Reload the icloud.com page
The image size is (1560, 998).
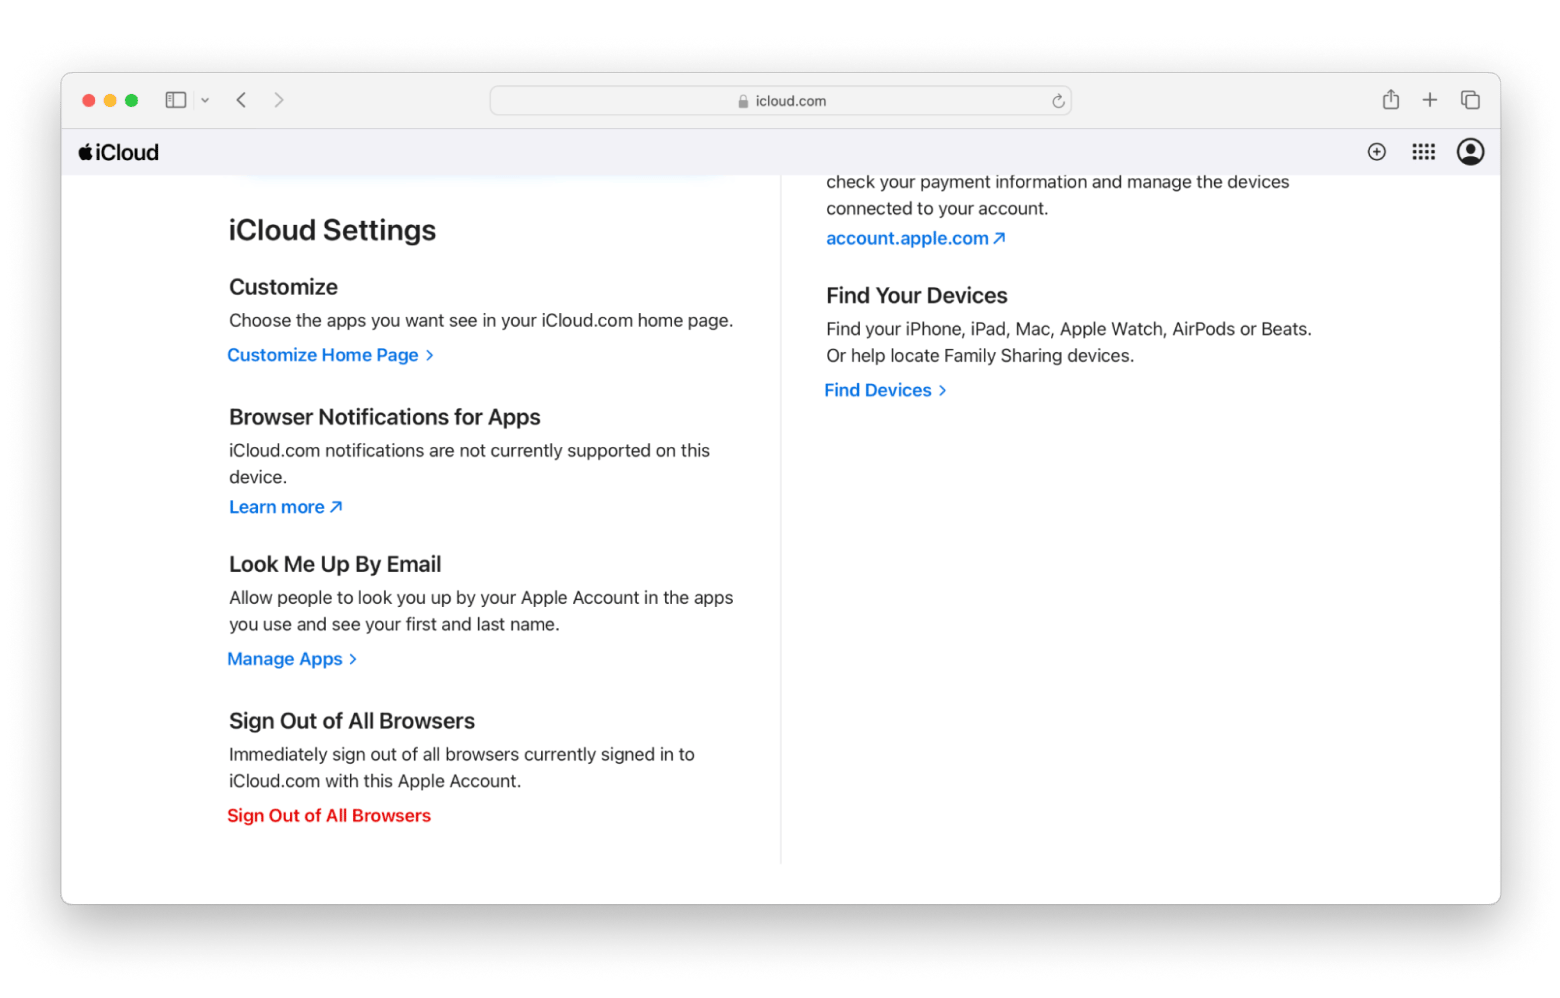1058,101
